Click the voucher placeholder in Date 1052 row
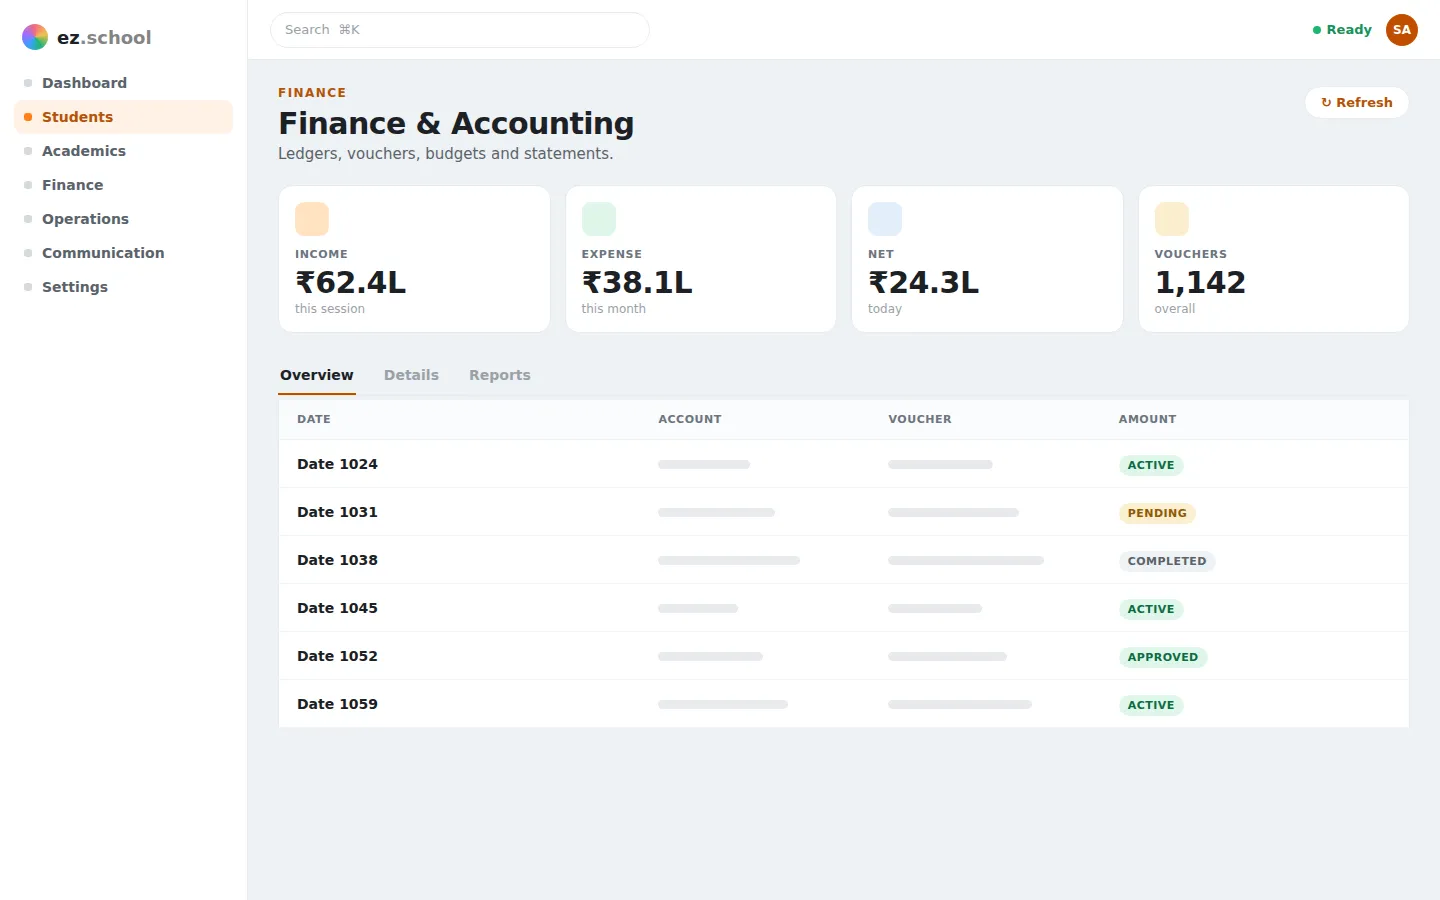1440x900 pixels. (x=947, y=656)
